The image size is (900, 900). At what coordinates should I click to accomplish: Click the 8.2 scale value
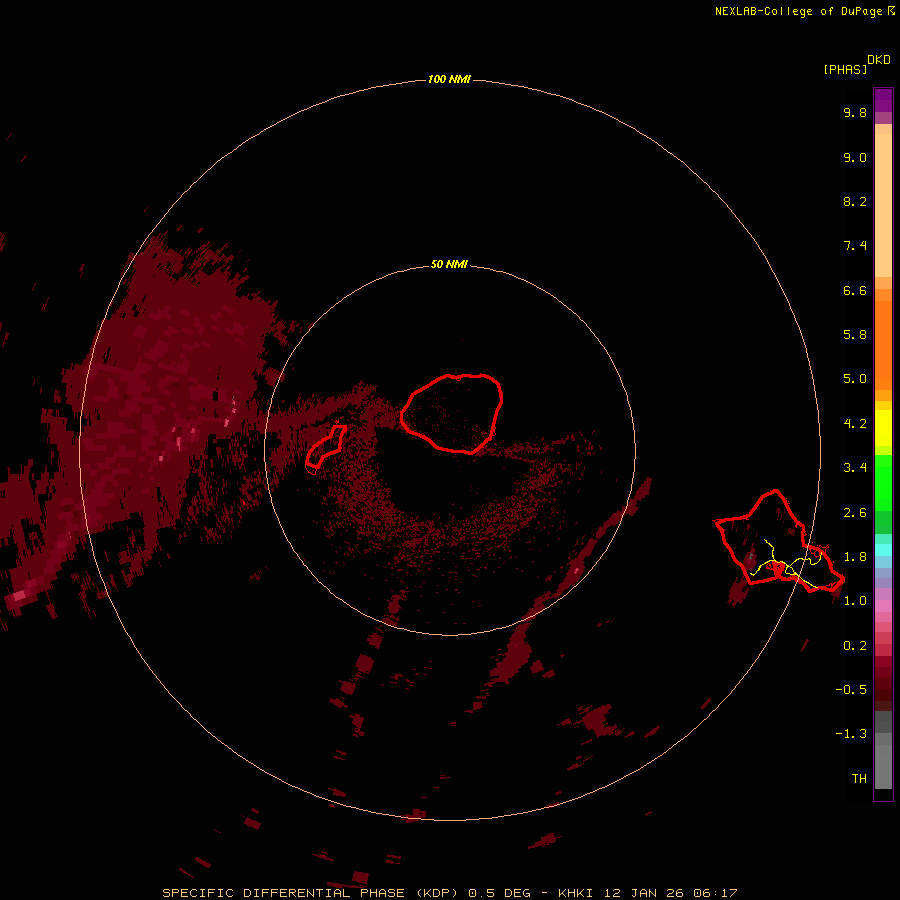(x=855, y=201)
